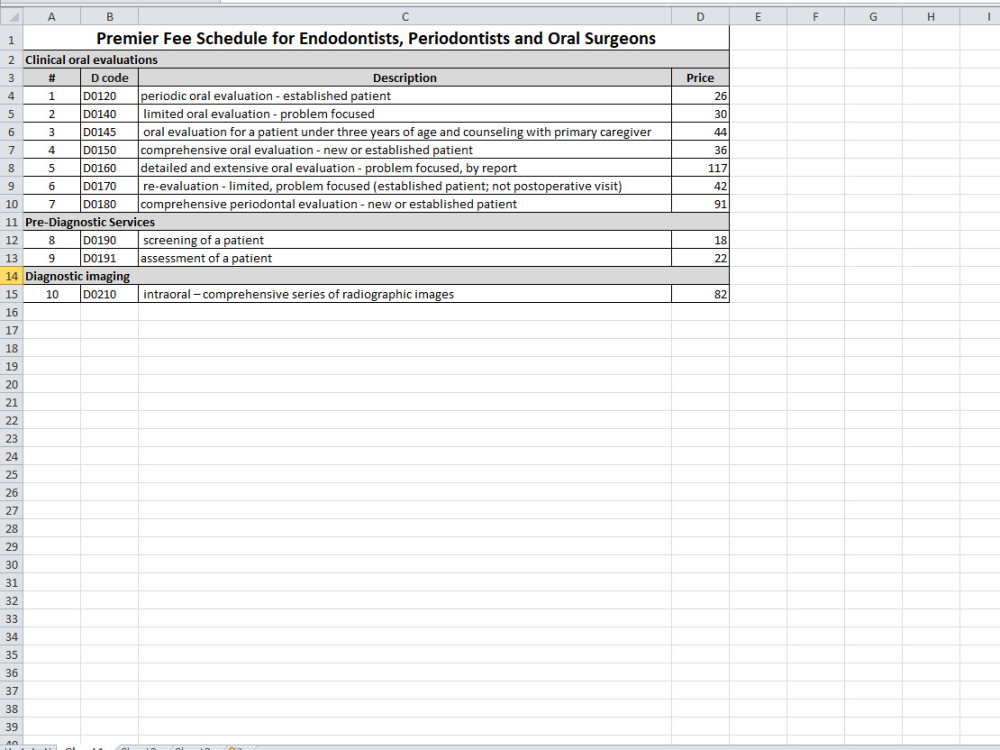Select the D0120 code cell
Screen dimensions: 1000x750
pyautogui.click(x=110, y=96)
